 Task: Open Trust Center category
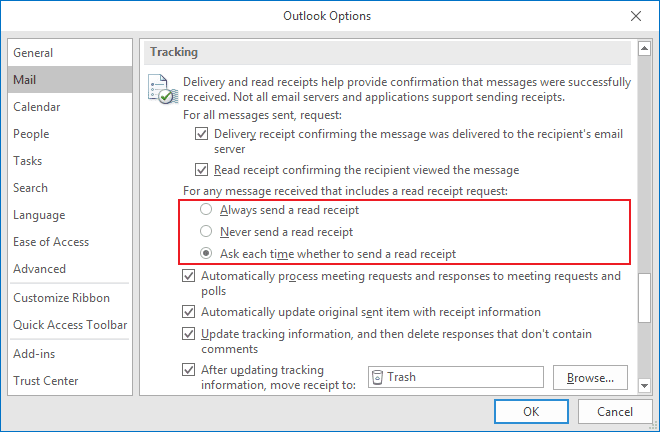click(70, 381)
